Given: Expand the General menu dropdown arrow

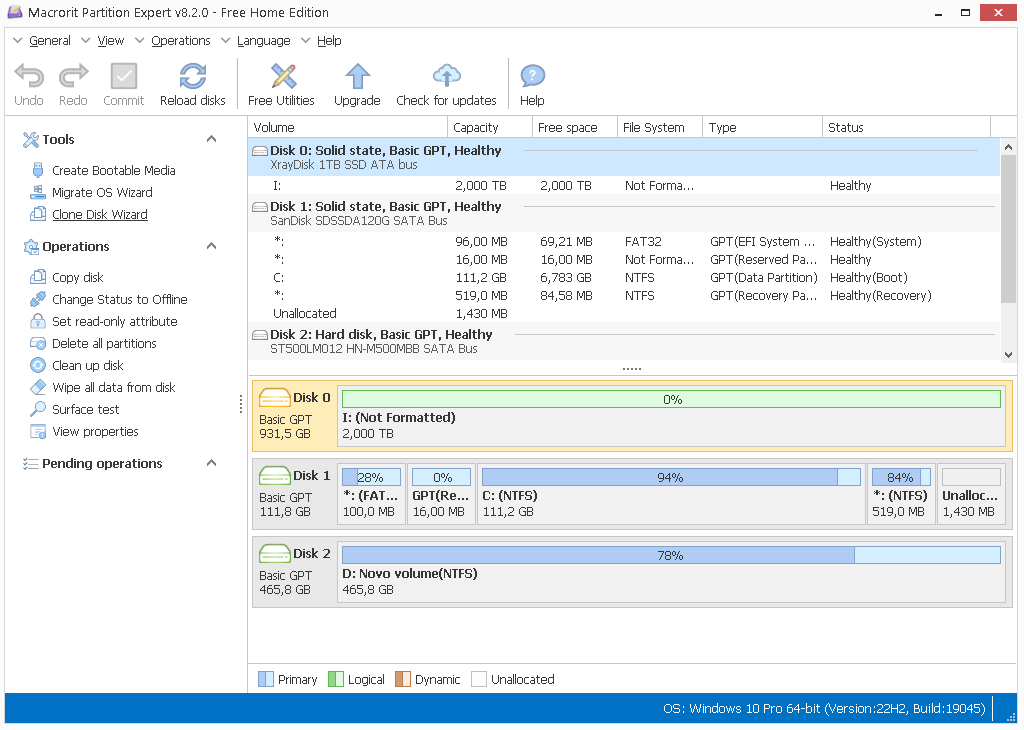Looking at the screenshot, I should [18, 40].
